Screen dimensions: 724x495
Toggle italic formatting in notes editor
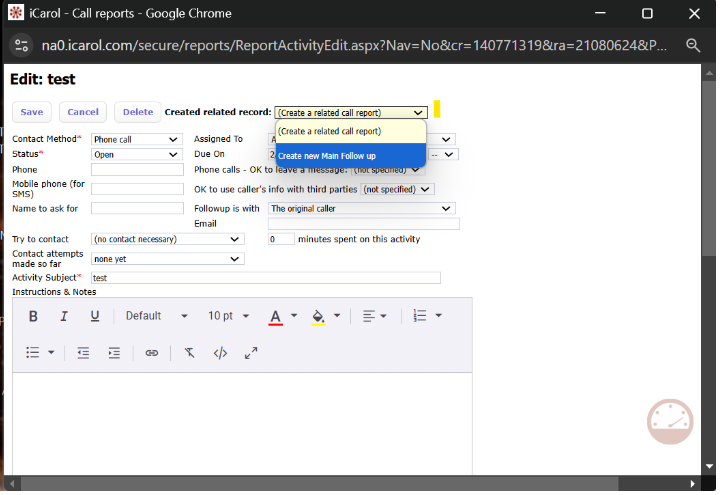tap(64, 316)
